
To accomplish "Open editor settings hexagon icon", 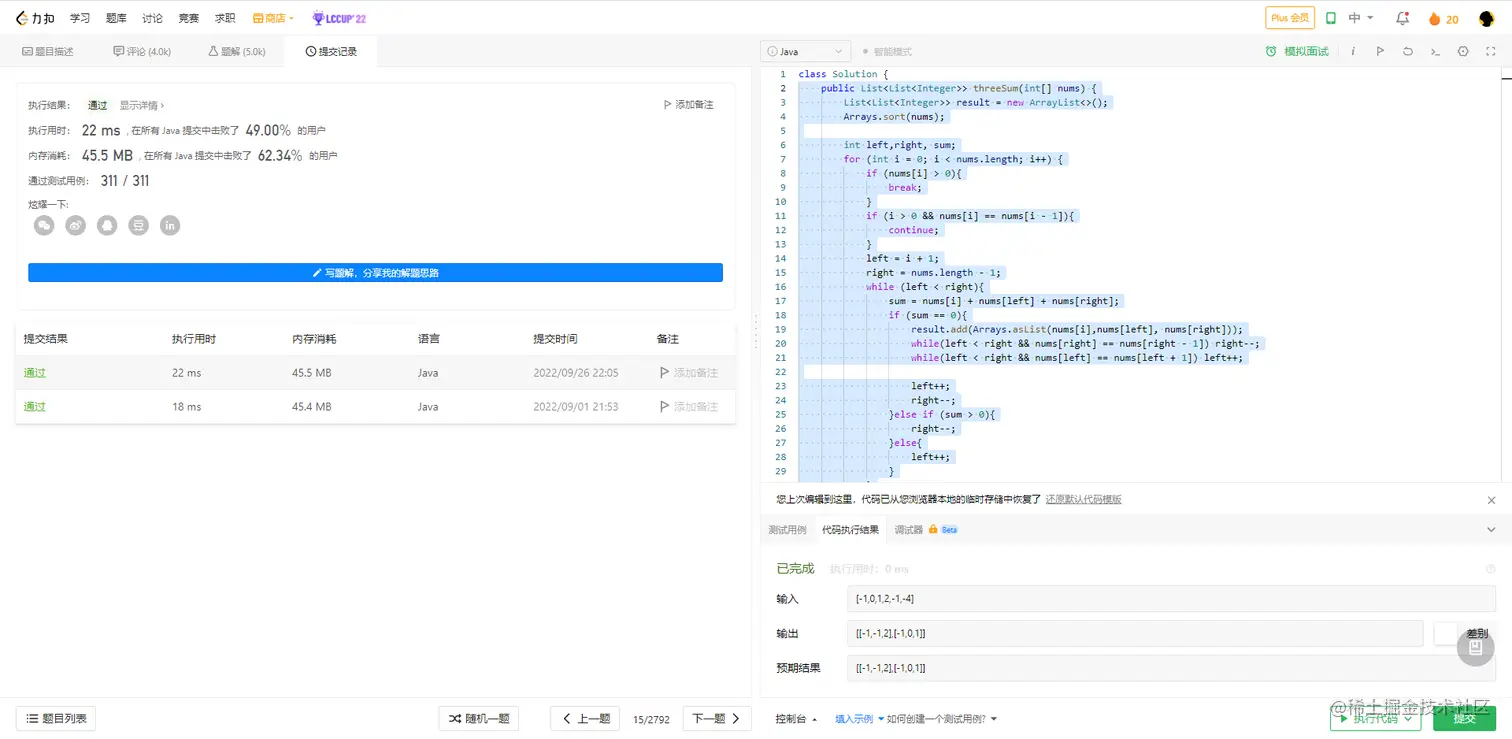I will point(1463,51).
